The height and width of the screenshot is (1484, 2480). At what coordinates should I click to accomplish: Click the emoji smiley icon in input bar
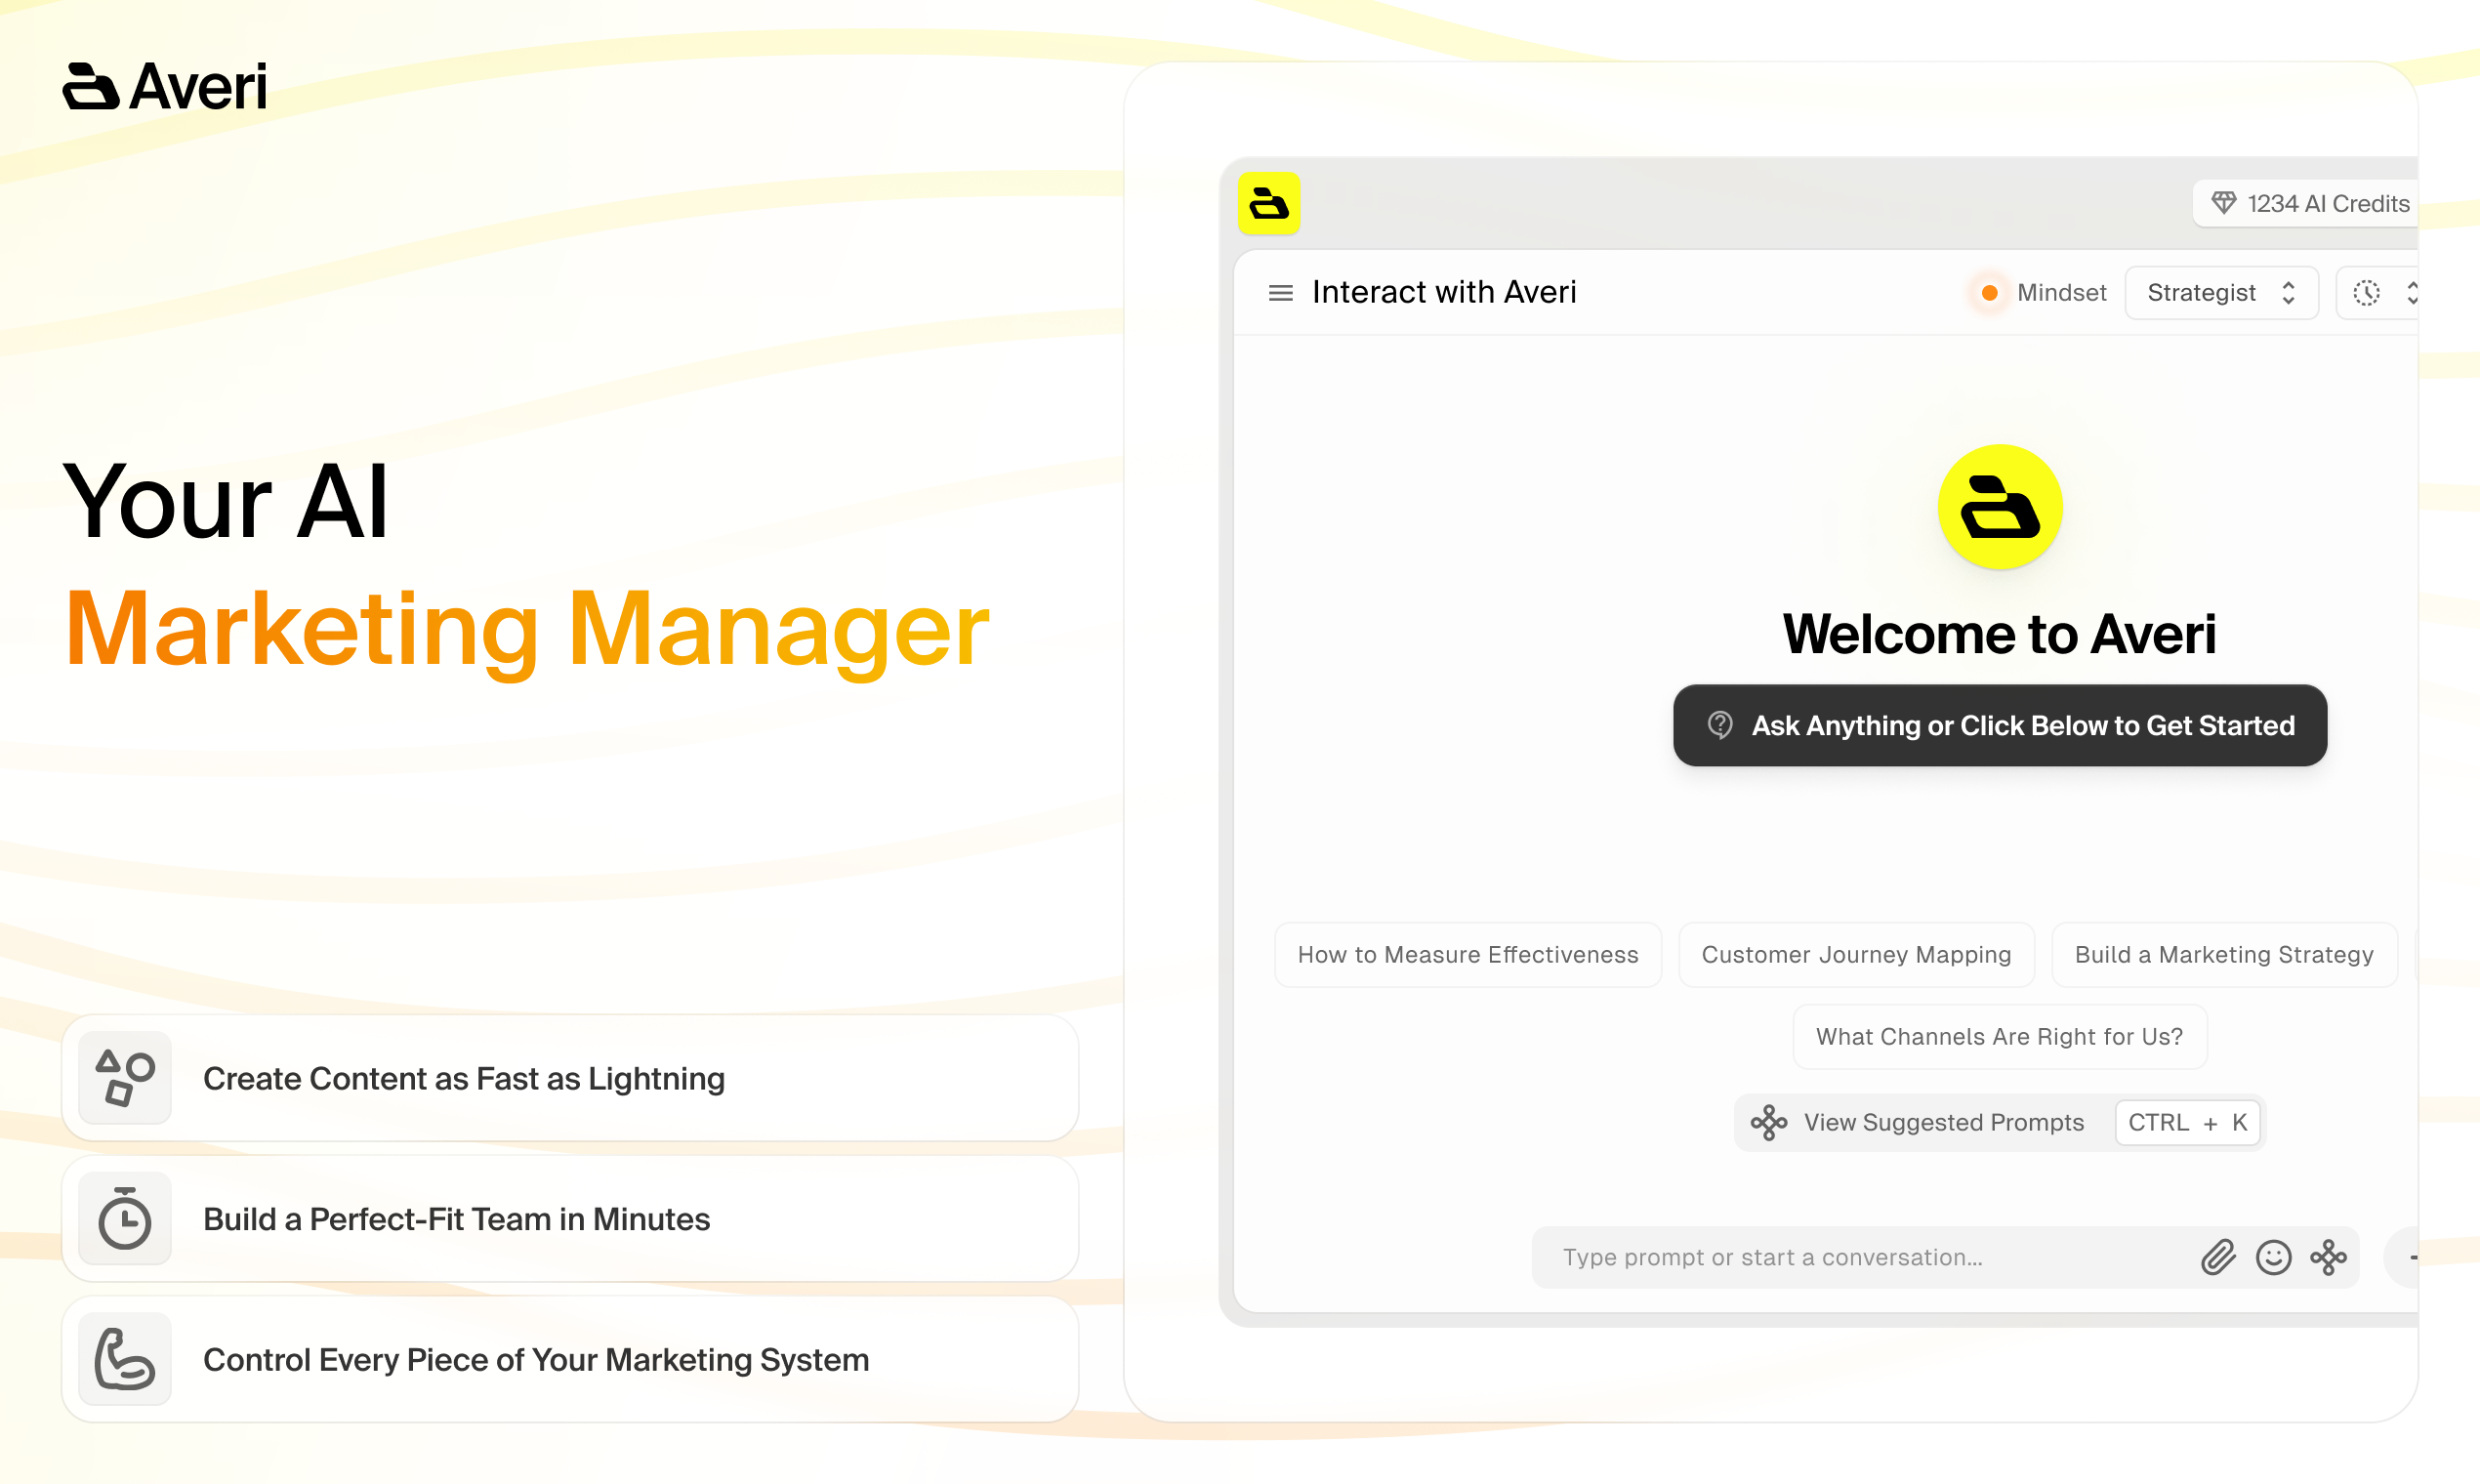(2273, 1257)
